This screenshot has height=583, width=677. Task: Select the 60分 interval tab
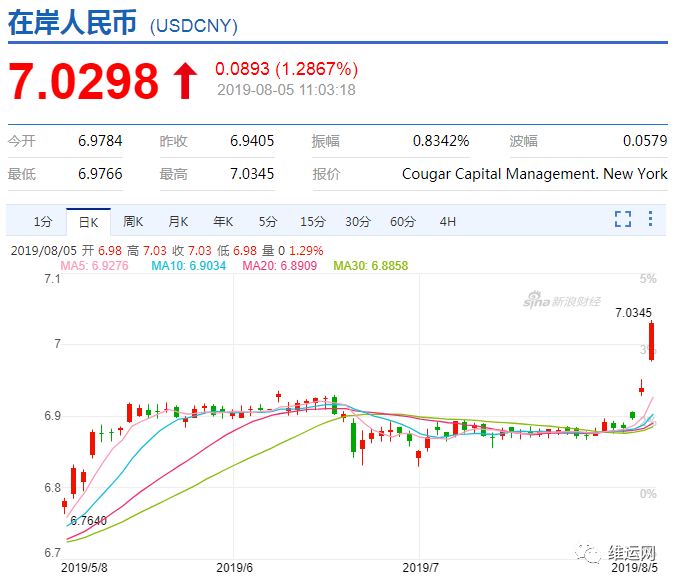[403, 222]
